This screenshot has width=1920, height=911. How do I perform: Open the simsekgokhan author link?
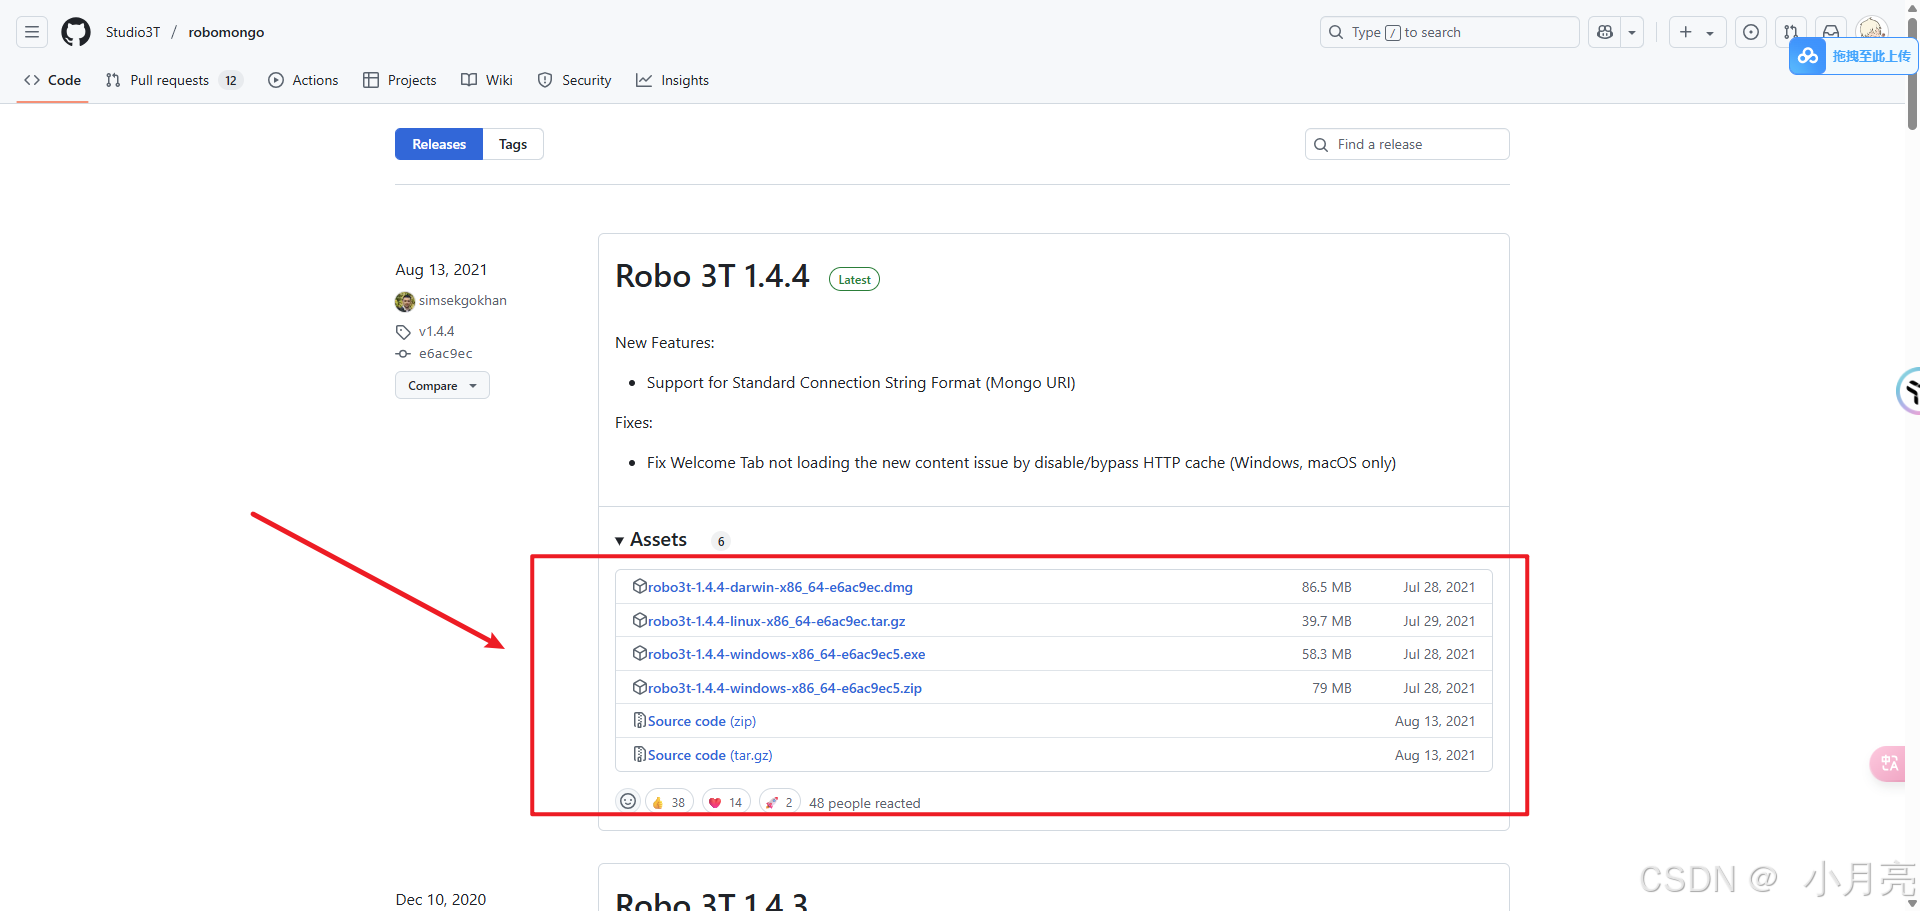(463, 301)
